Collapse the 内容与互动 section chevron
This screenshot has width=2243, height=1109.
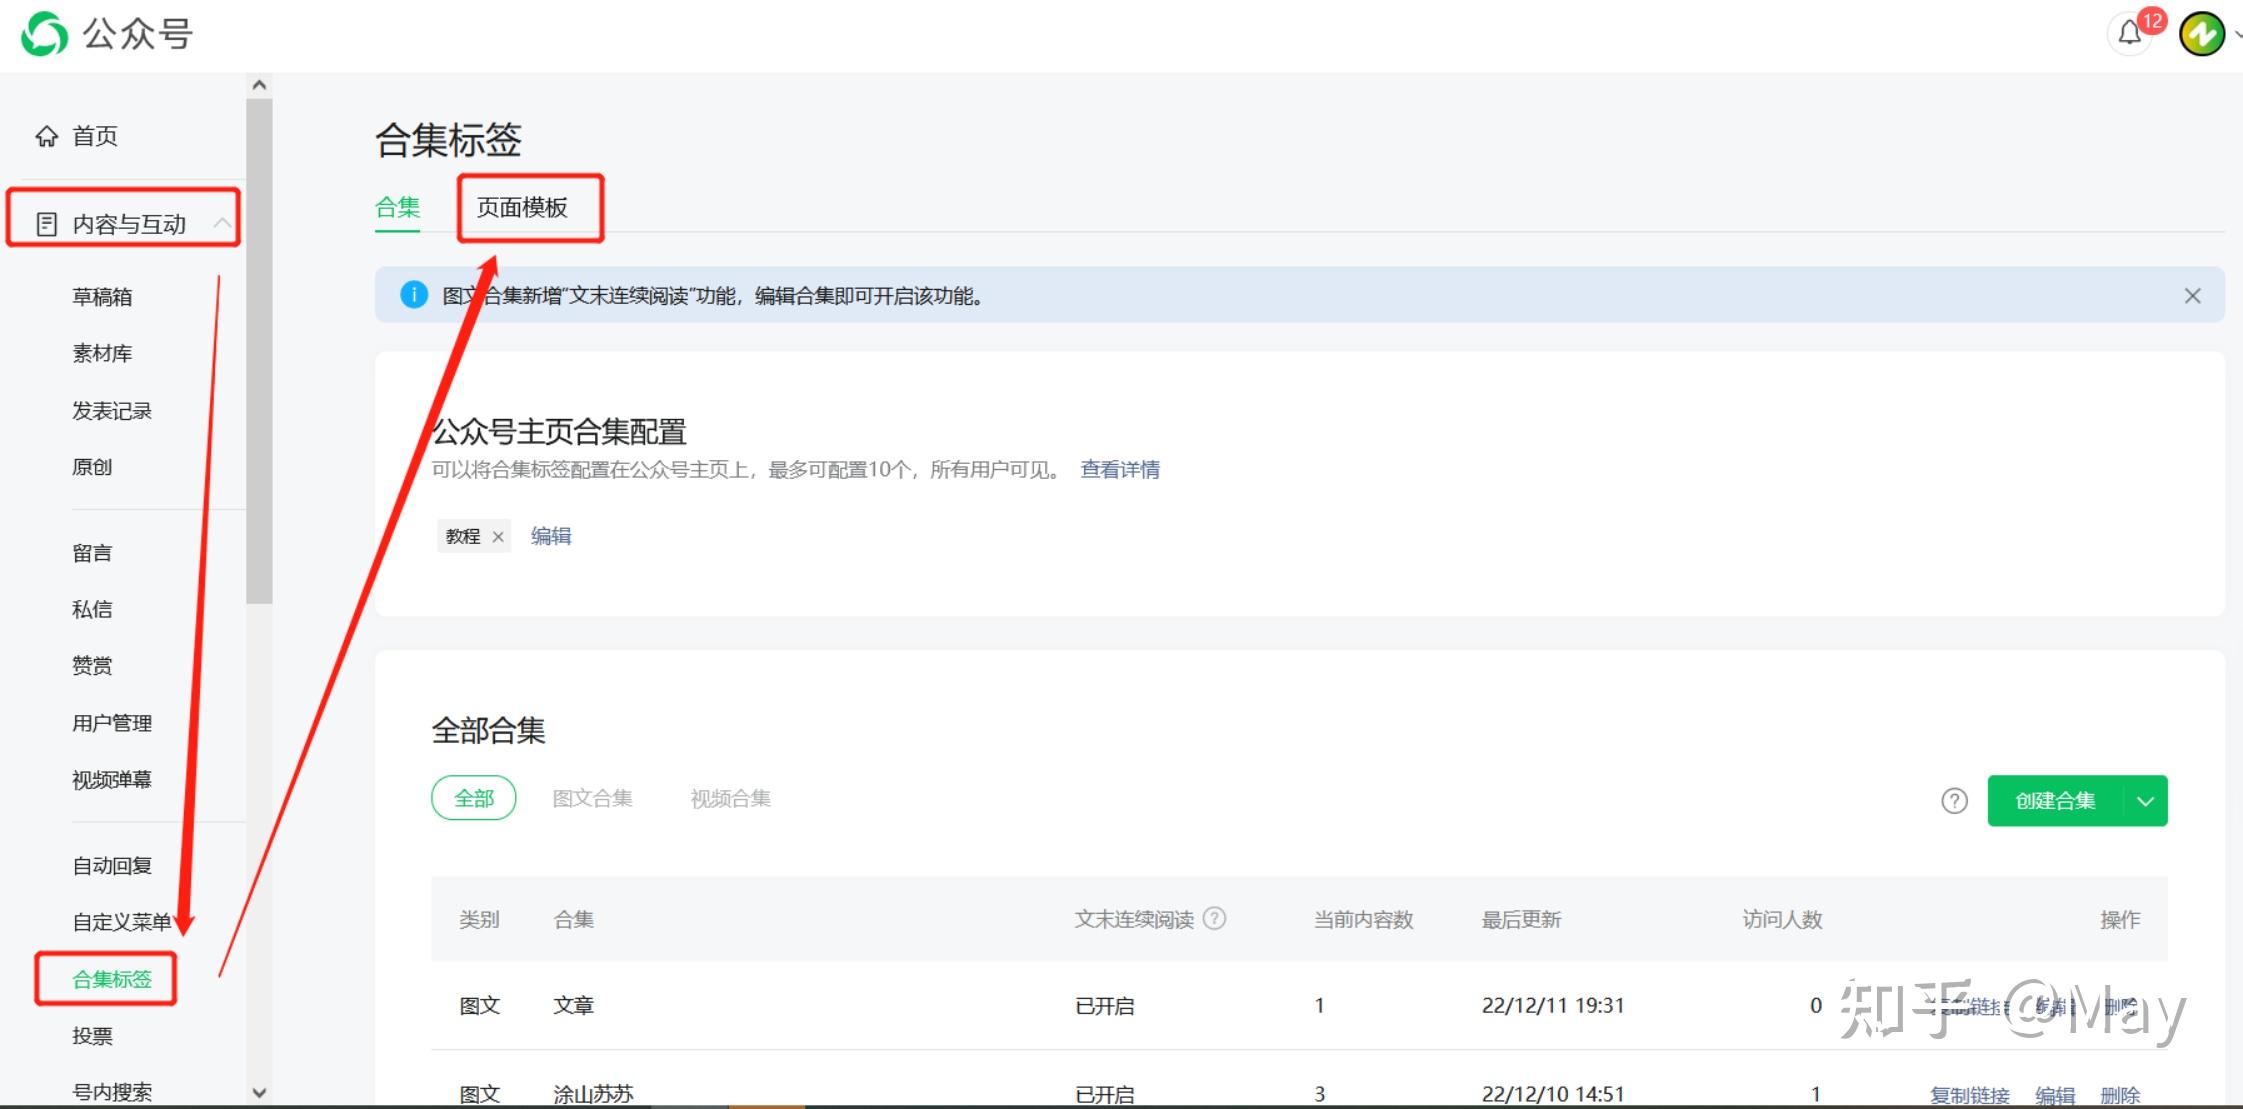click(224, 222)
